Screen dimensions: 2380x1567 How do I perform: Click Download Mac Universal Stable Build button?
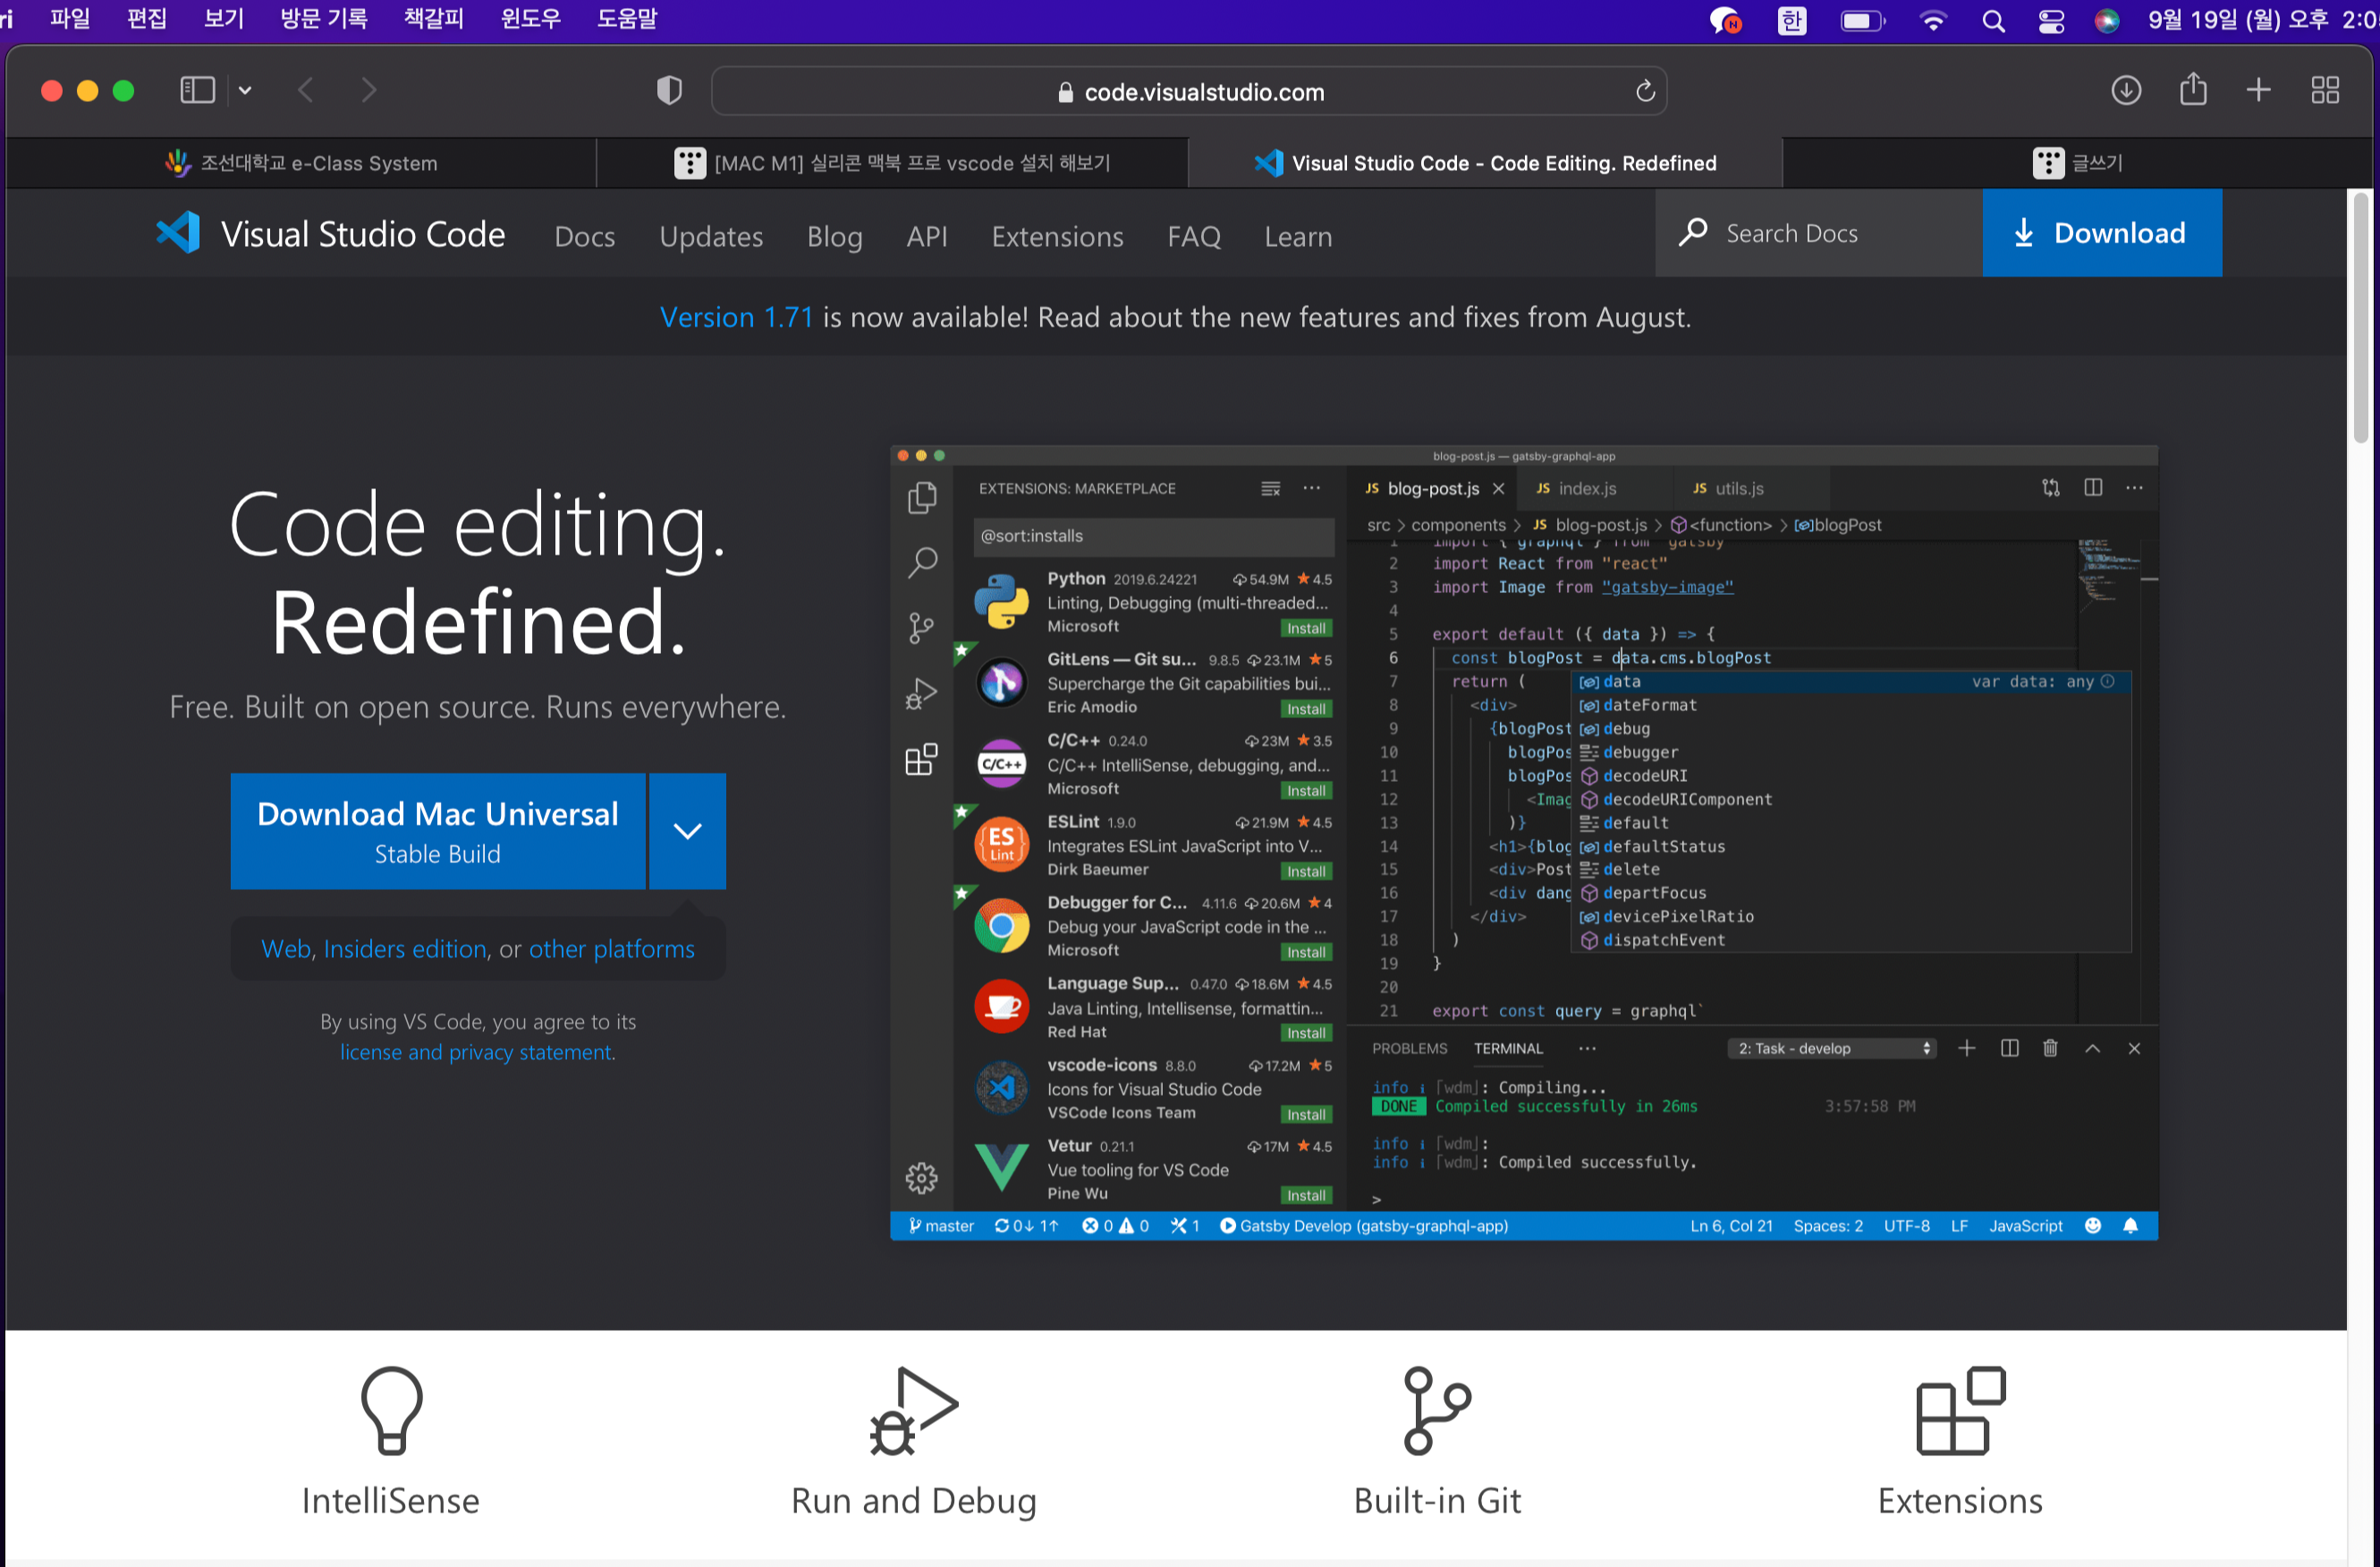pyautogui.click(x=438, y=831)
